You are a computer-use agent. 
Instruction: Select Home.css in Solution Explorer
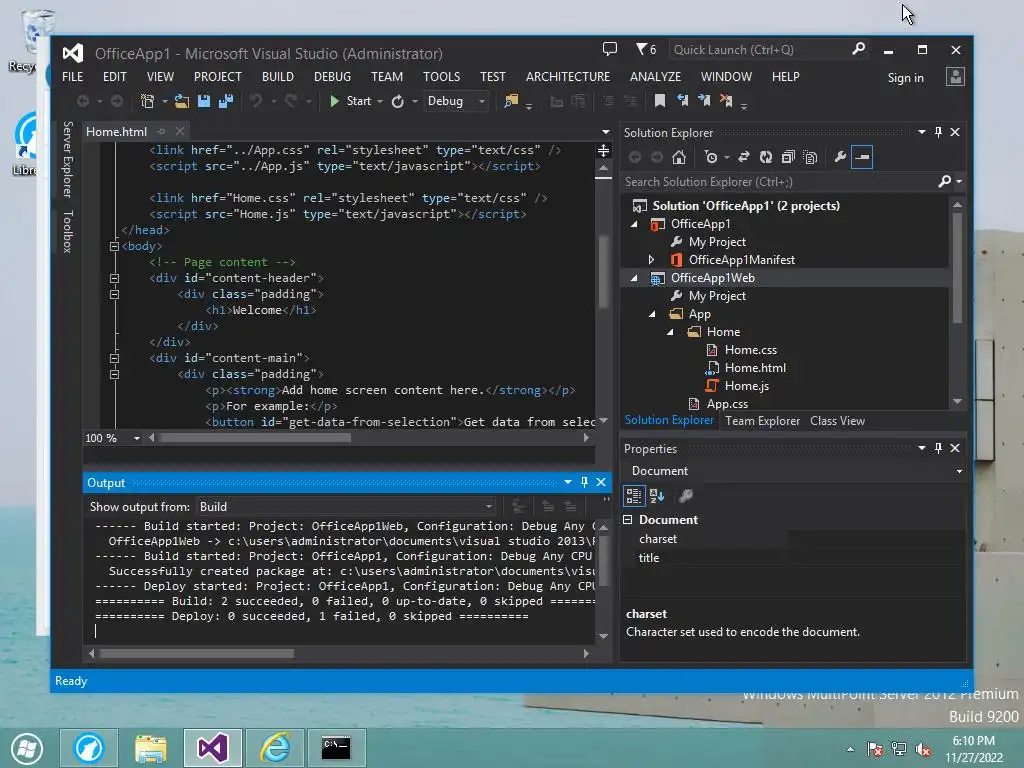click(x=750, y=350)
